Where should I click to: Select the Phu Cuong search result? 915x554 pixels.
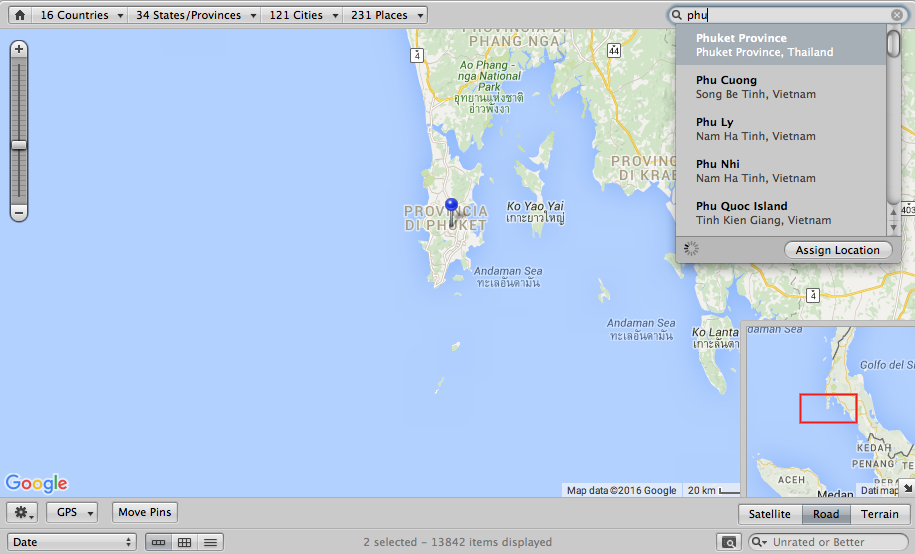click(x=781, y=87)
